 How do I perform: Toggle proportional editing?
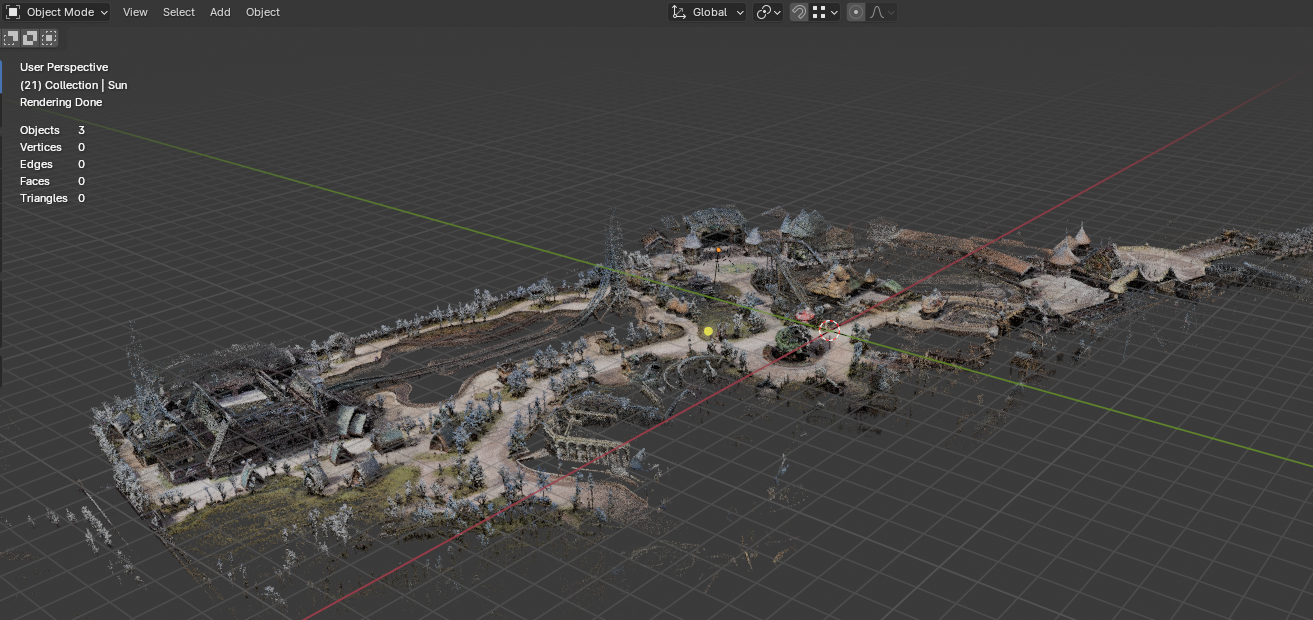coord(856,12)
